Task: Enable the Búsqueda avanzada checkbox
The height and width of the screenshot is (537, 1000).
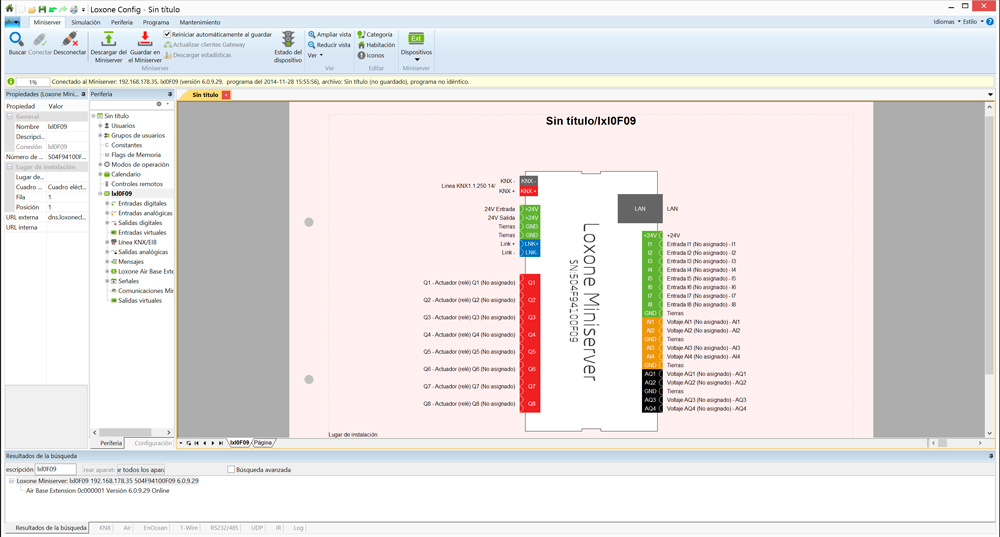Action: point(232,469)
